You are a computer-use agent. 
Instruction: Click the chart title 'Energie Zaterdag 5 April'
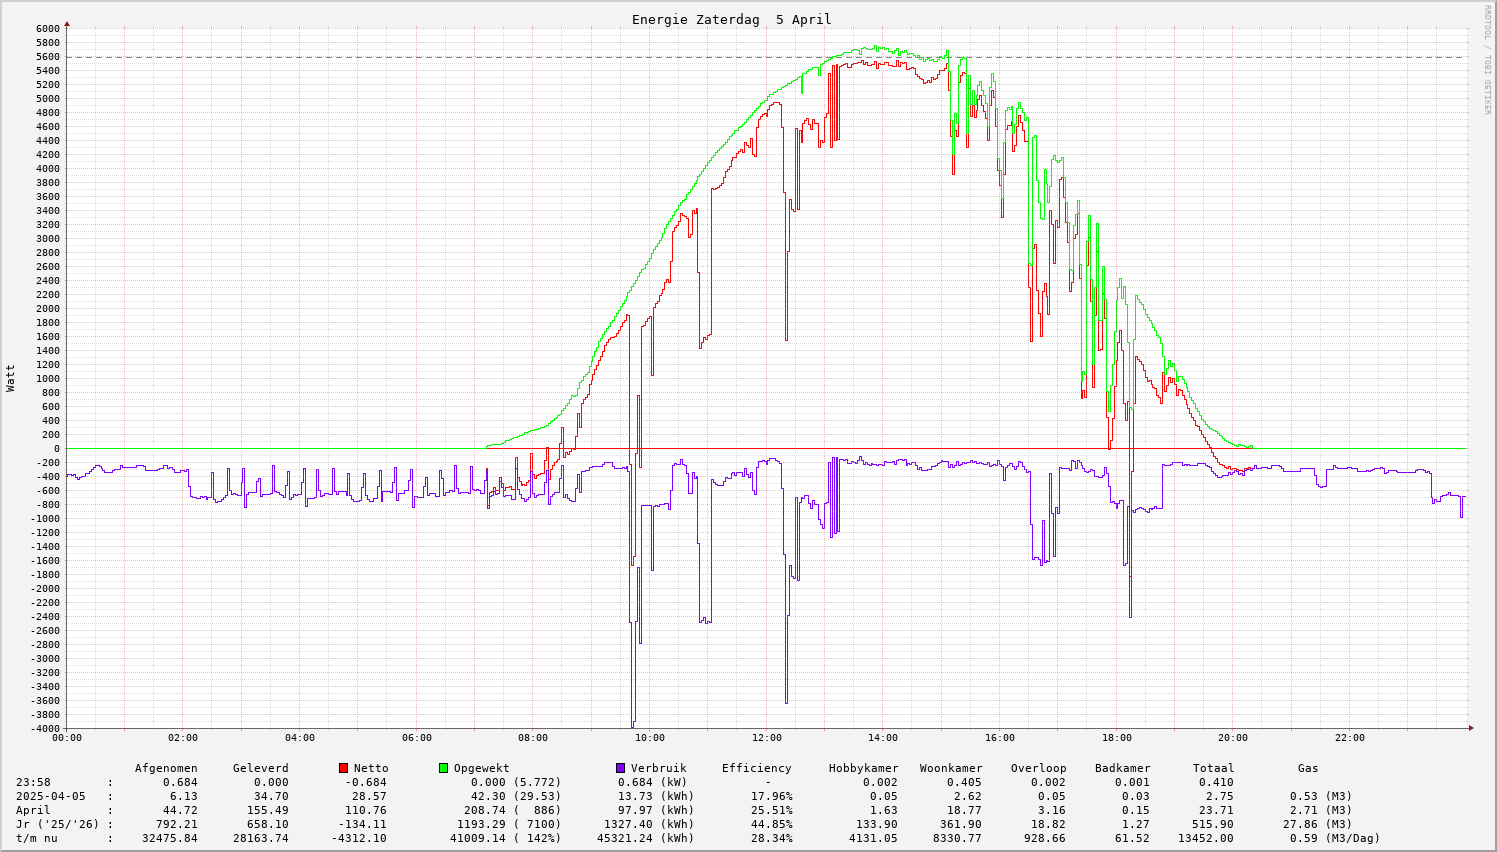pyautogui.click(x=731, y=20)
